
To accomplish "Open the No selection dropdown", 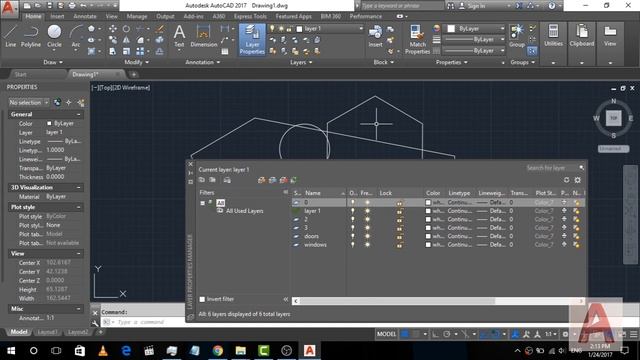I will coord(29,102).
